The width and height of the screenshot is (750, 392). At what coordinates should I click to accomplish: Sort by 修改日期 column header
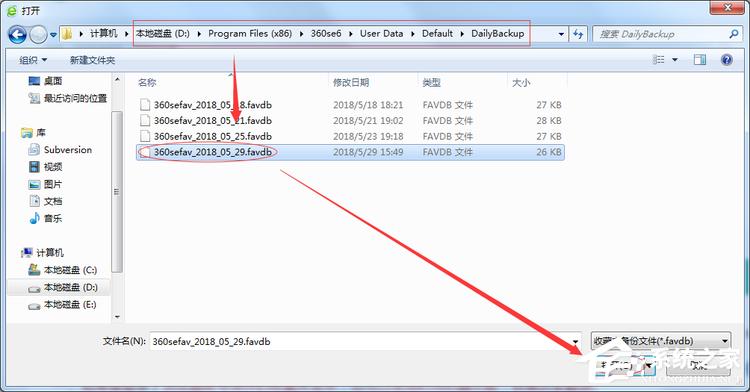pos(351,82)
